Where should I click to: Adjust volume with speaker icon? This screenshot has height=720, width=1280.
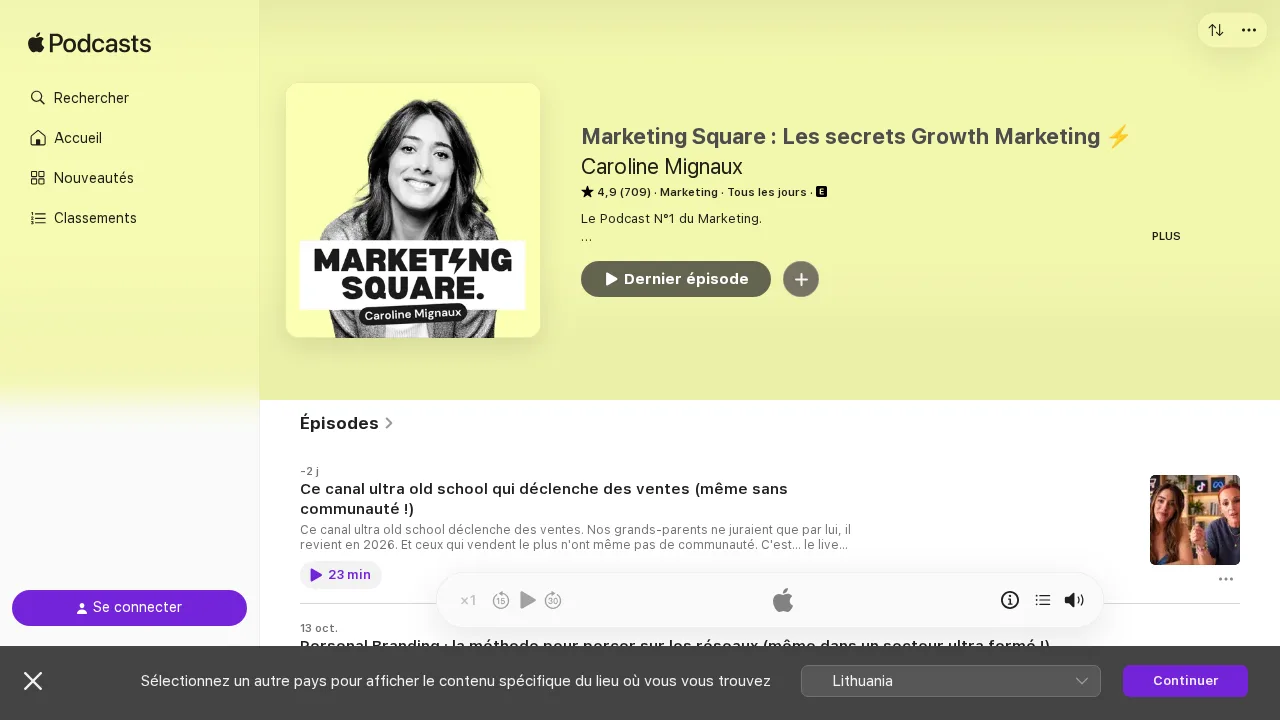pos(1074,600)
